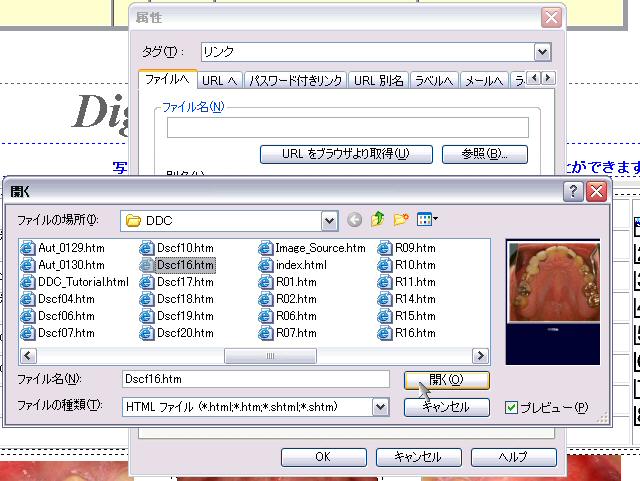Select the Dscf04.htm file icon

click(28, 299)
